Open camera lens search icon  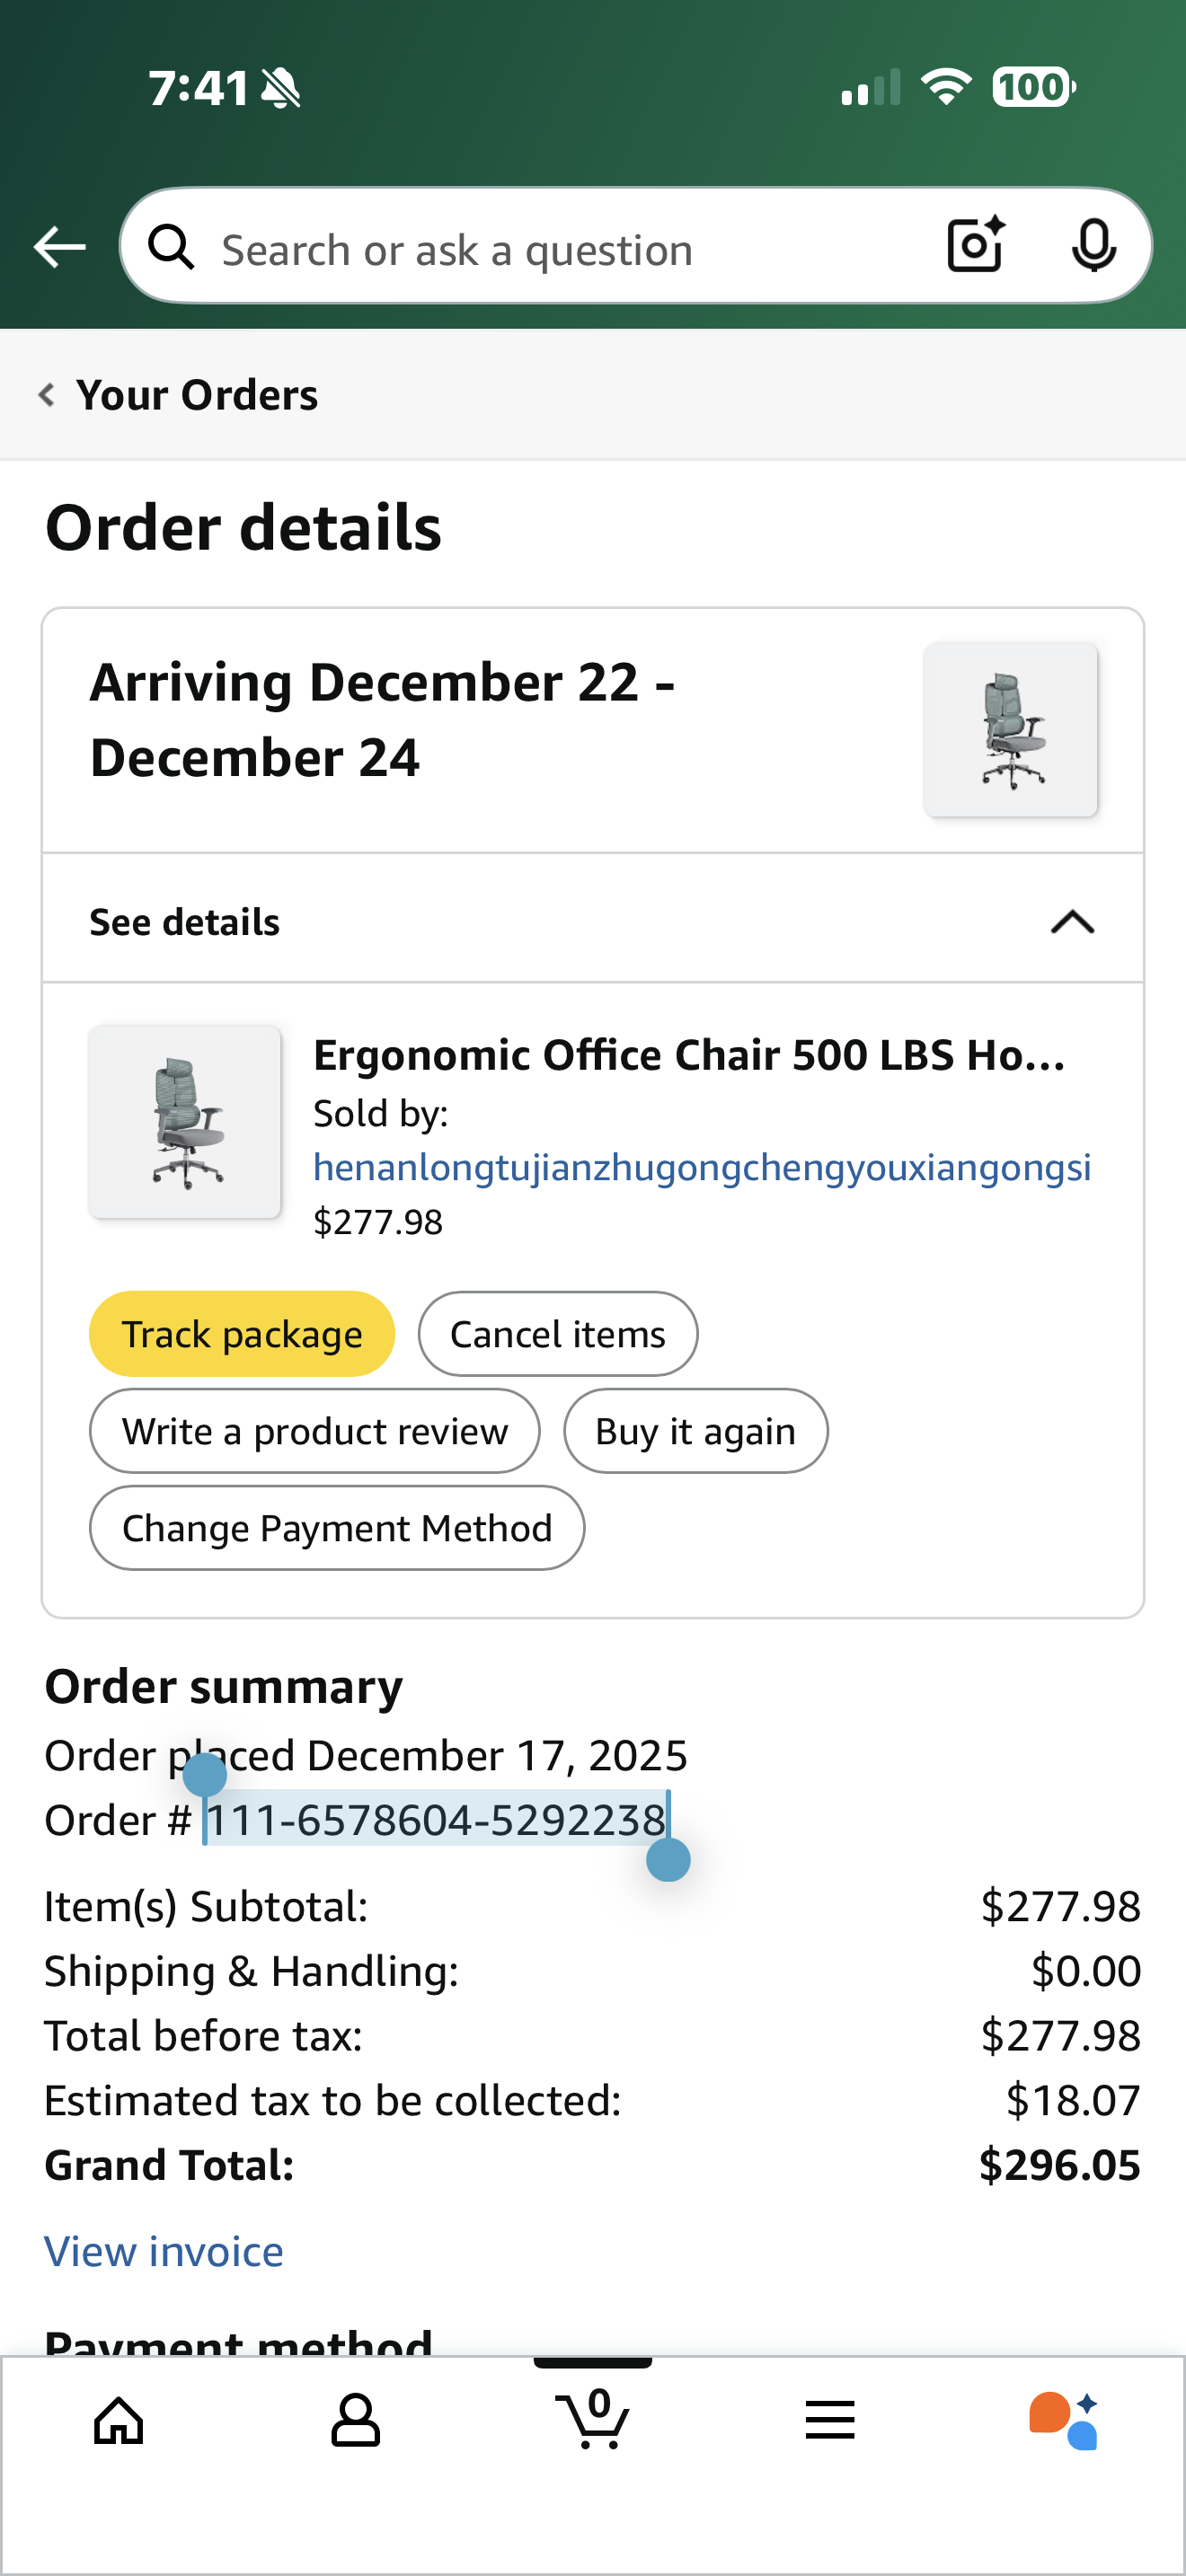tap(975, 246)
